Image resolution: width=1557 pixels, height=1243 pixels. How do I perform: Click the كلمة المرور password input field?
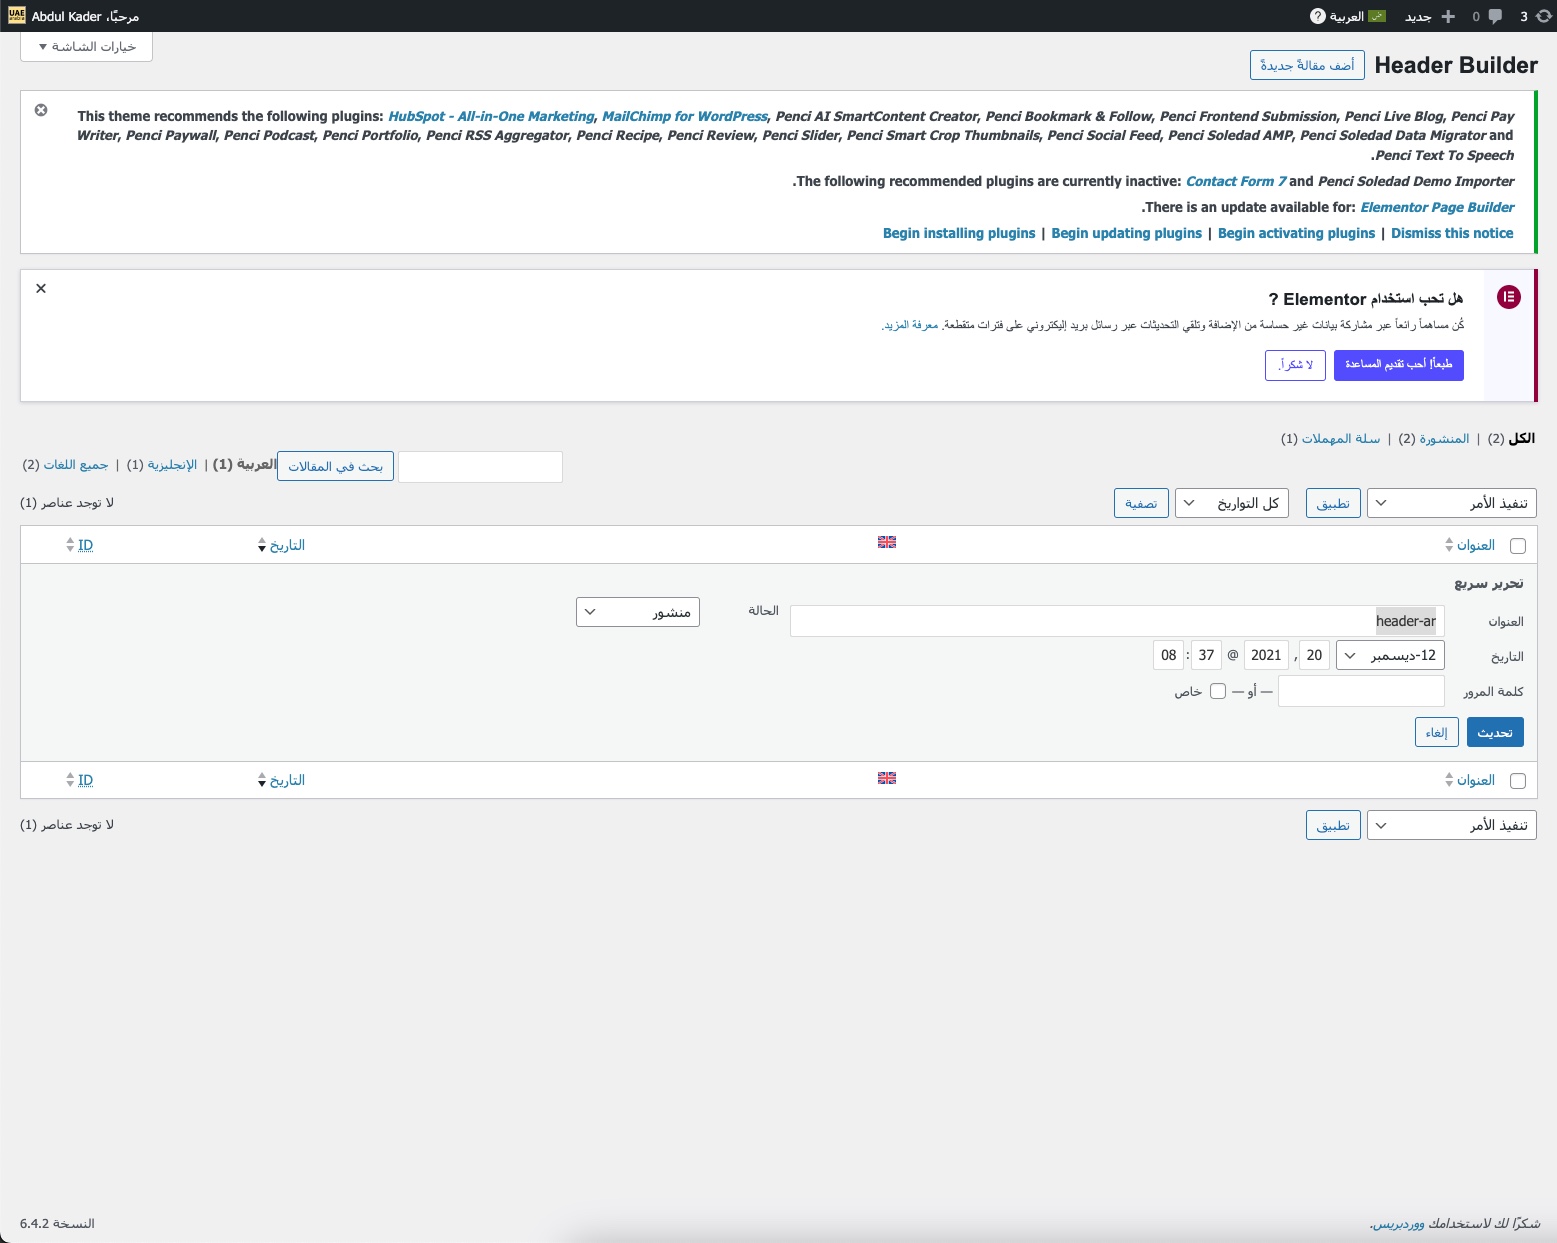tap(1361, 691)
